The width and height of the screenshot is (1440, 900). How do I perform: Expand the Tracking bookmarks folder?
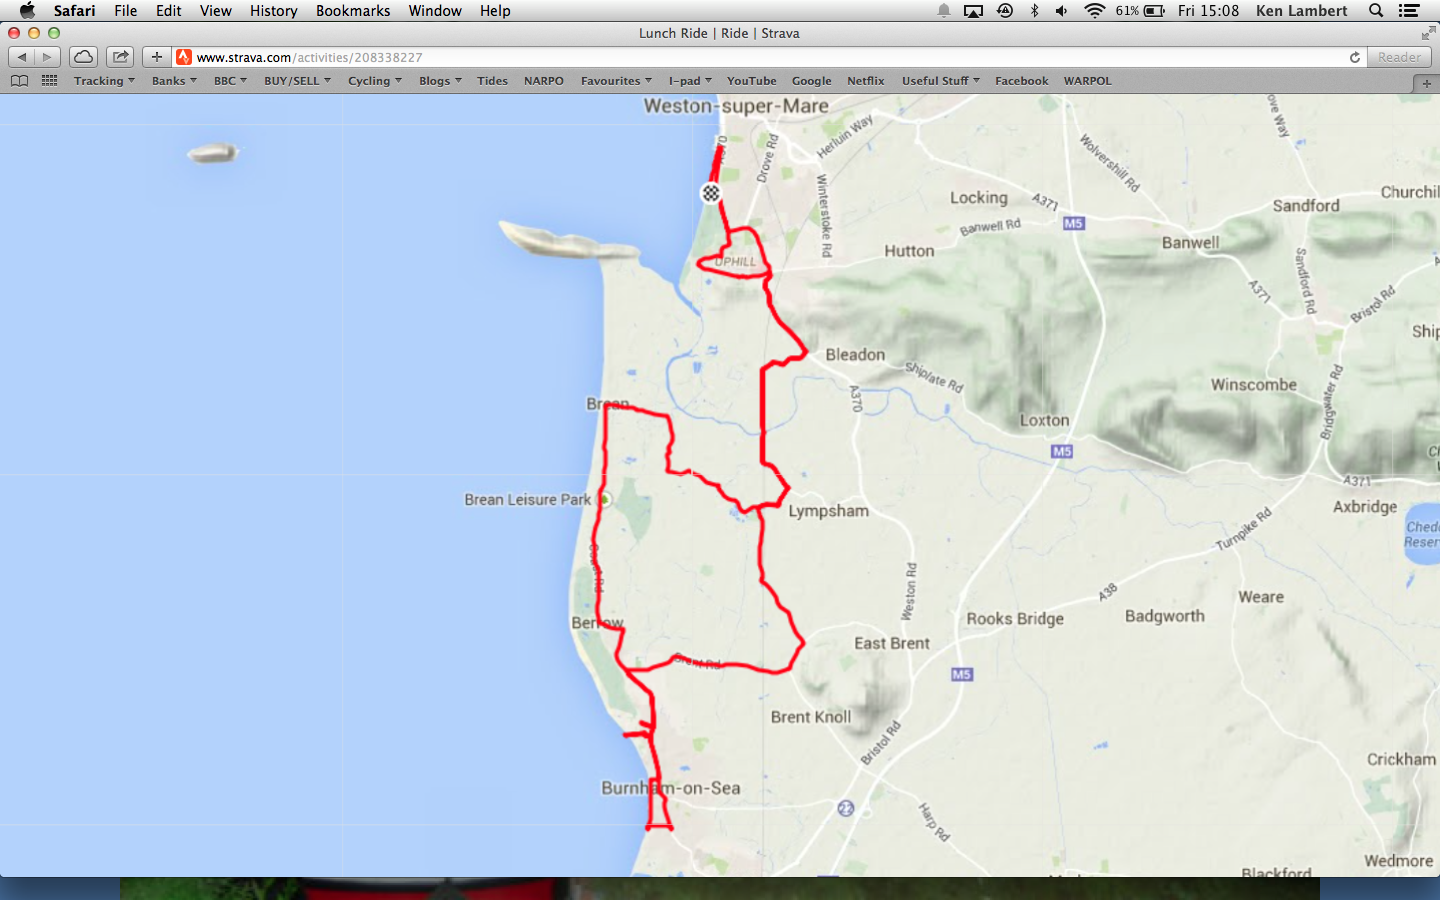tap(104, 81)
